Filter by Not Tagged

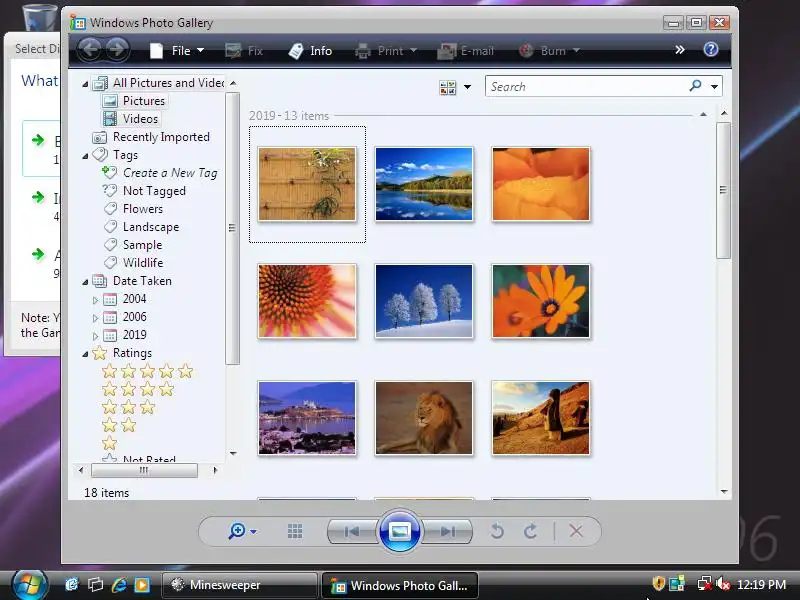tap(144, 191)
